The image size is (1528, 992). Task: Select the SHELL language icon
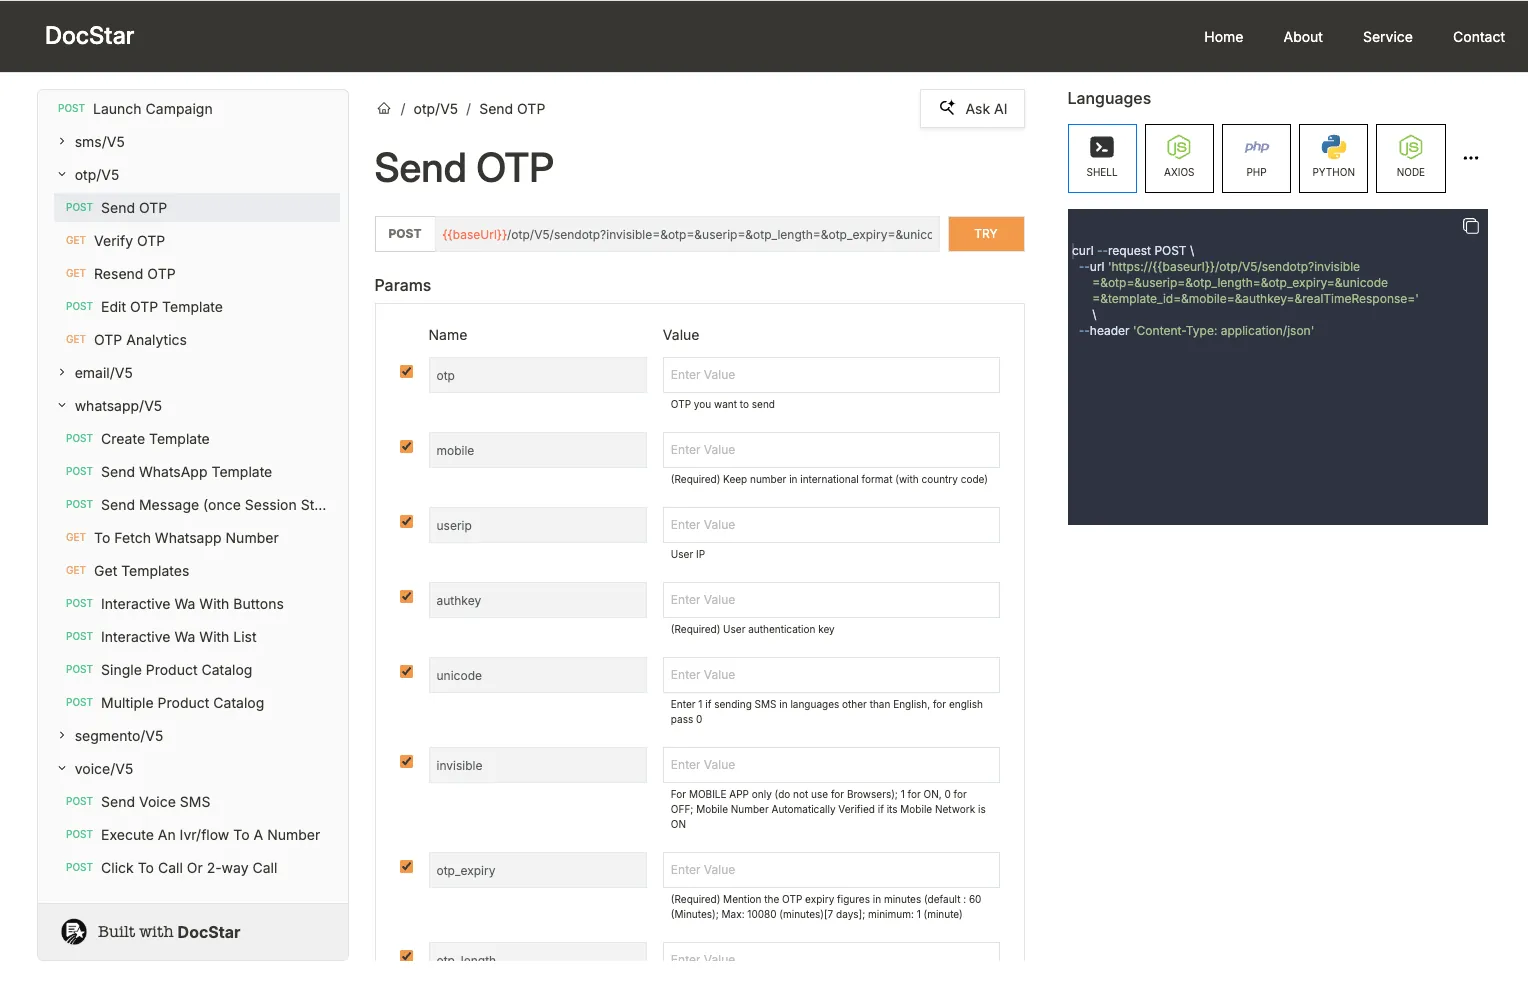pyautogui.click(x=1102, y=158)
